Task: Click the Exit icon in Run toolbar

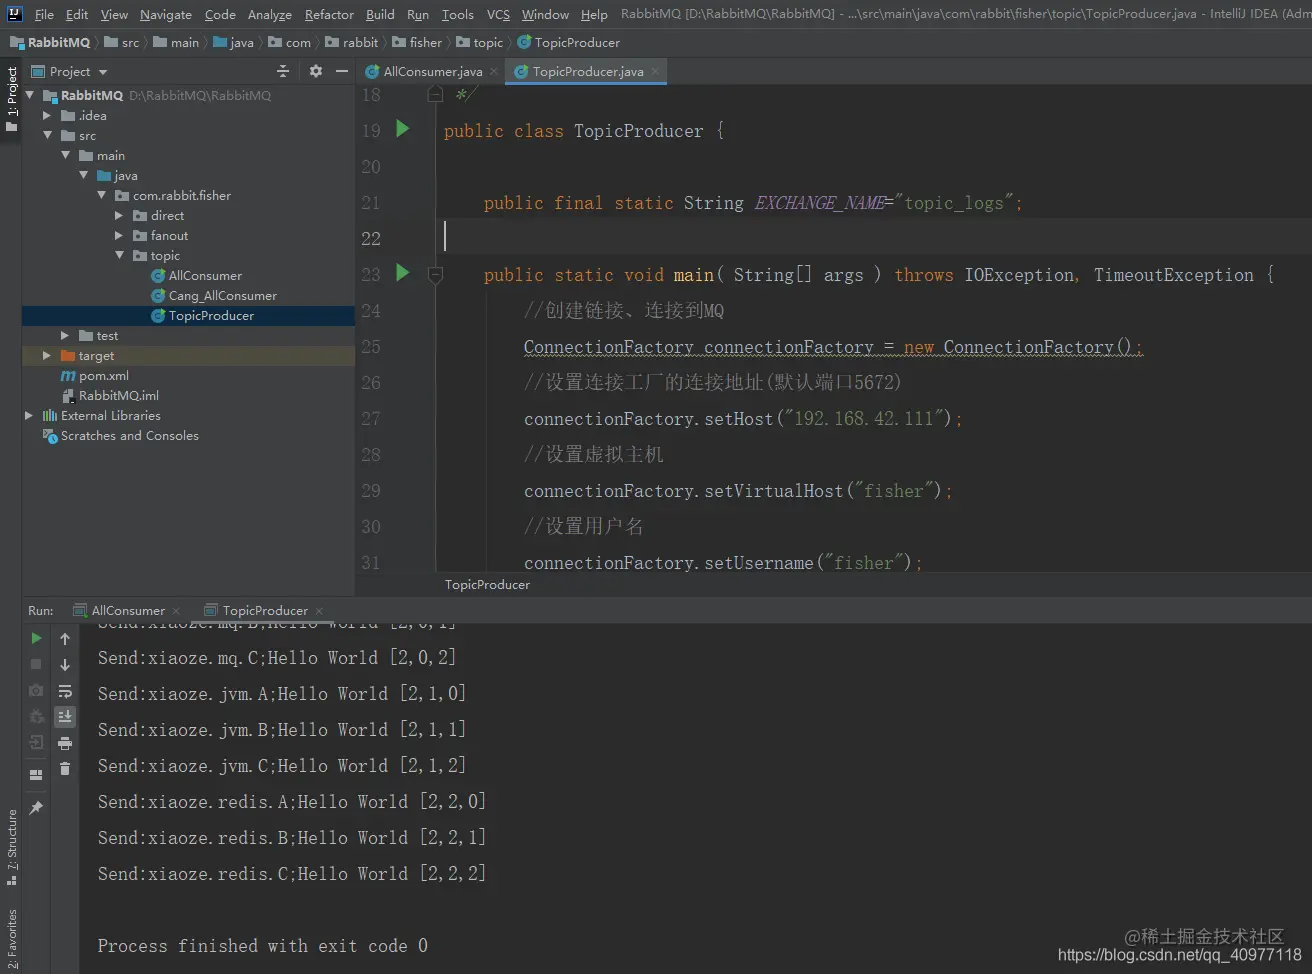Action: pyautogui.click(x=36, y=742)
